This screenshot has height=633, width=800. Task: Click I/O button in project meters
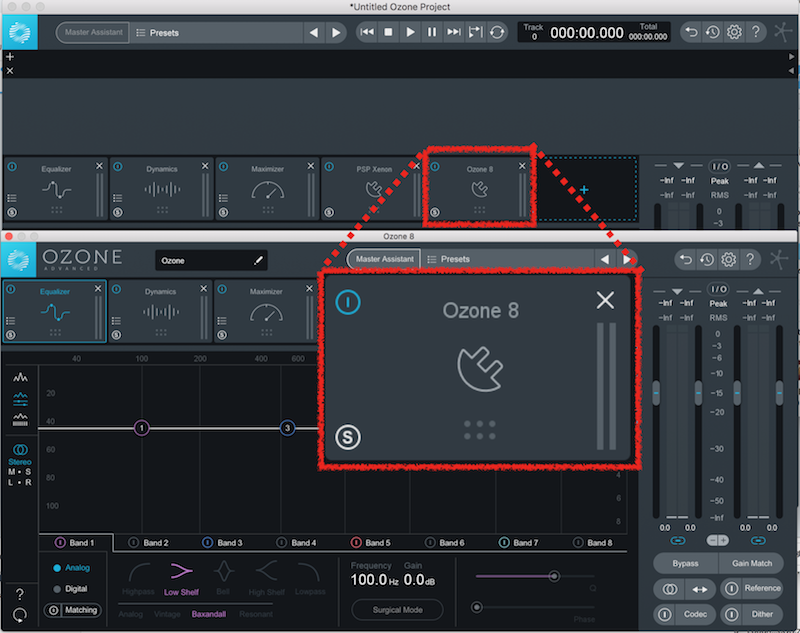coord(719,166)
